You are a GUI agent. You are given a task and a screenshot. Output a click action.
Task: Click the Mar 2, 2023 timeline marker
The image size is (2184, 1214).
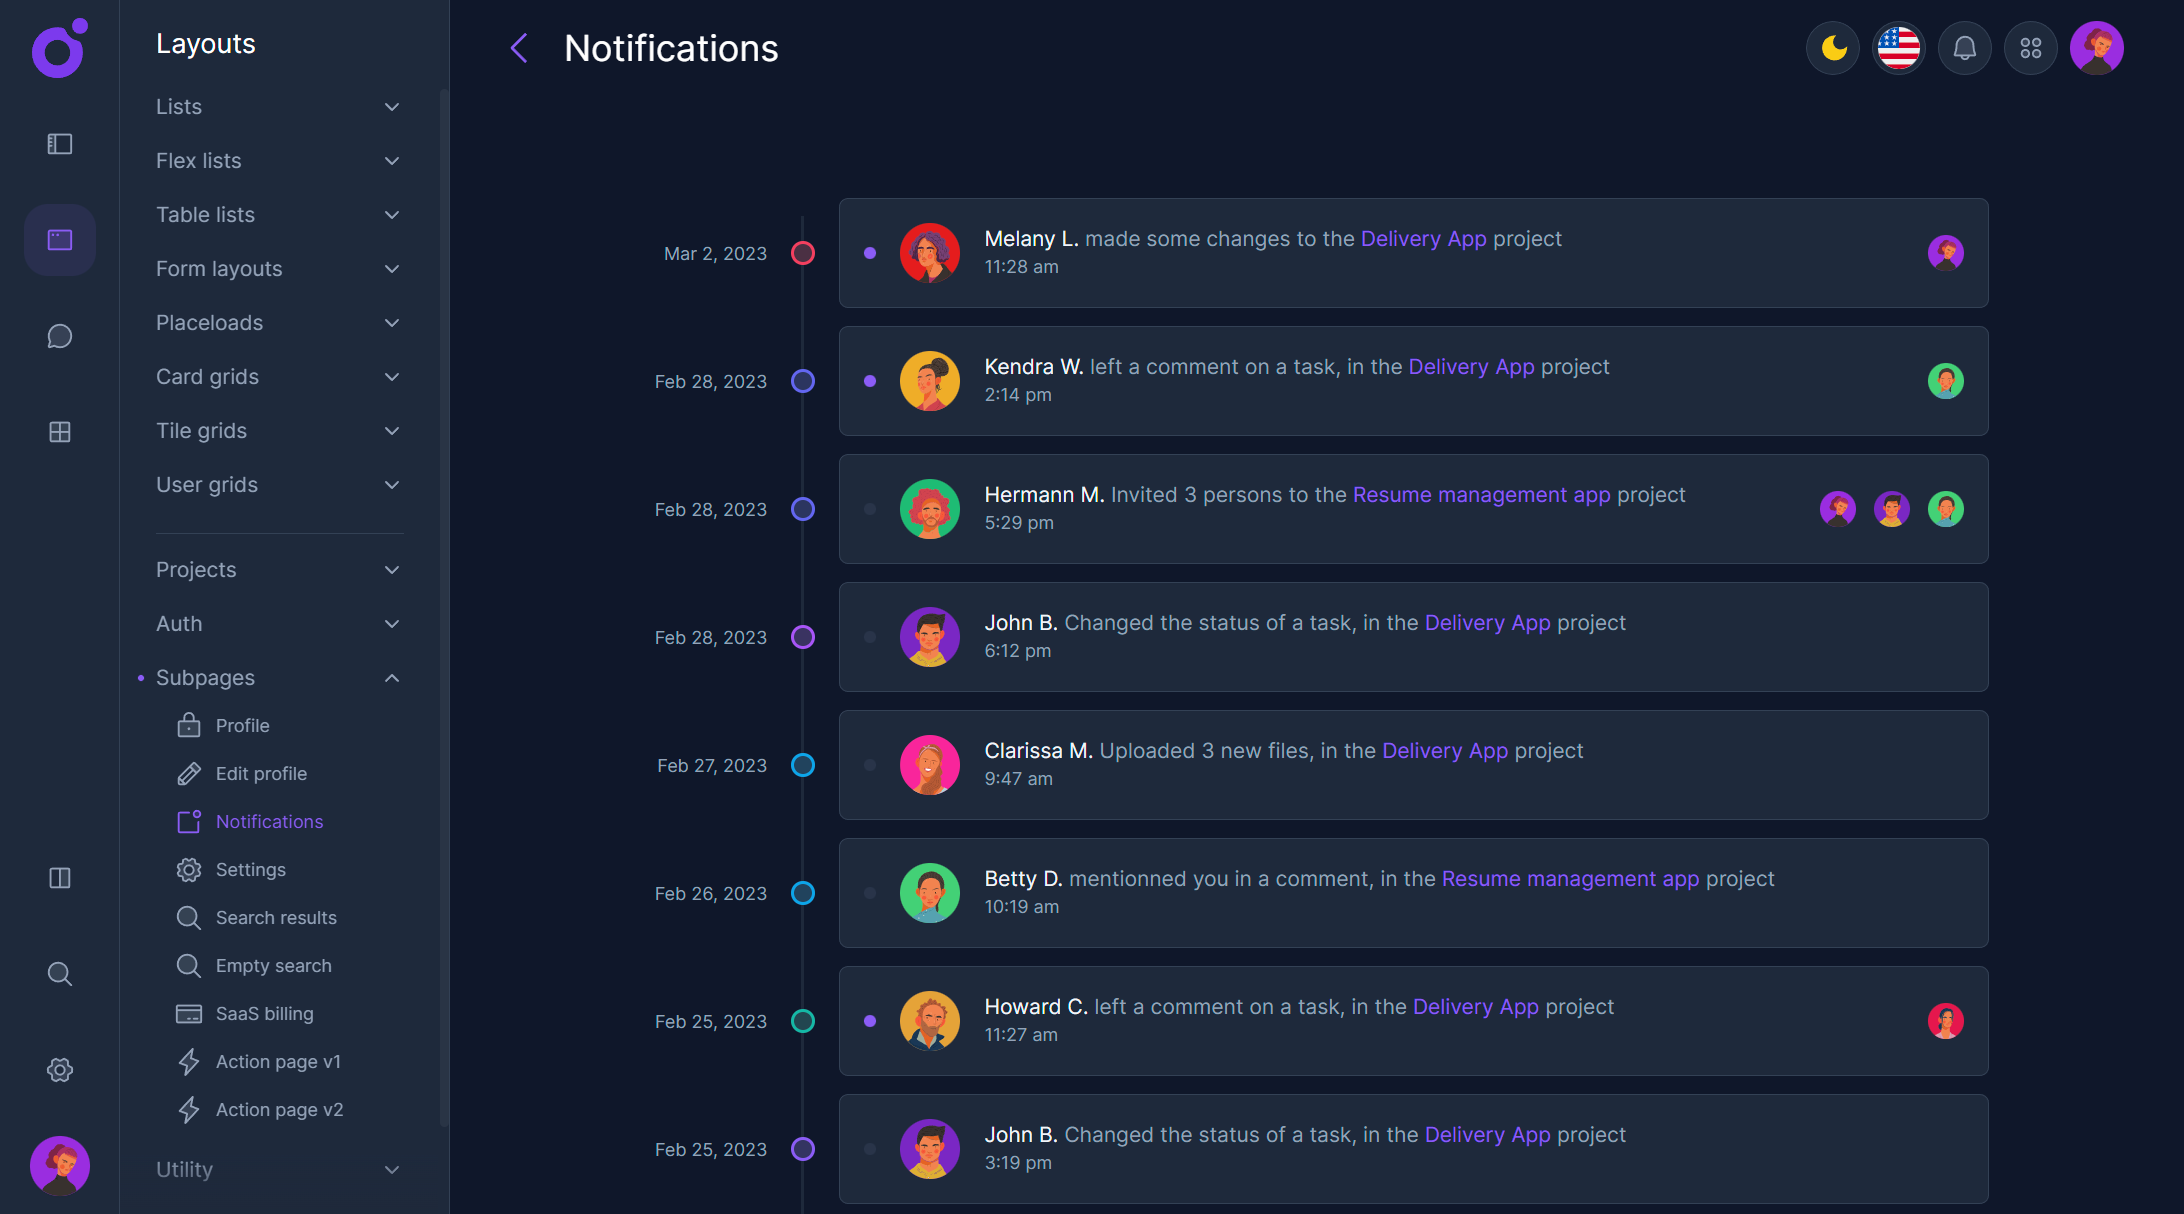[803, 253]
